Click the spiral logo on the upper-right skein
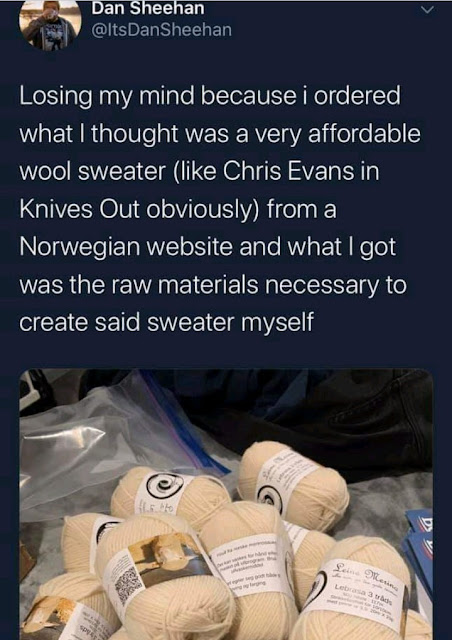Image resolution: width=452 pixels, height=640 pixels. [270, 499]
